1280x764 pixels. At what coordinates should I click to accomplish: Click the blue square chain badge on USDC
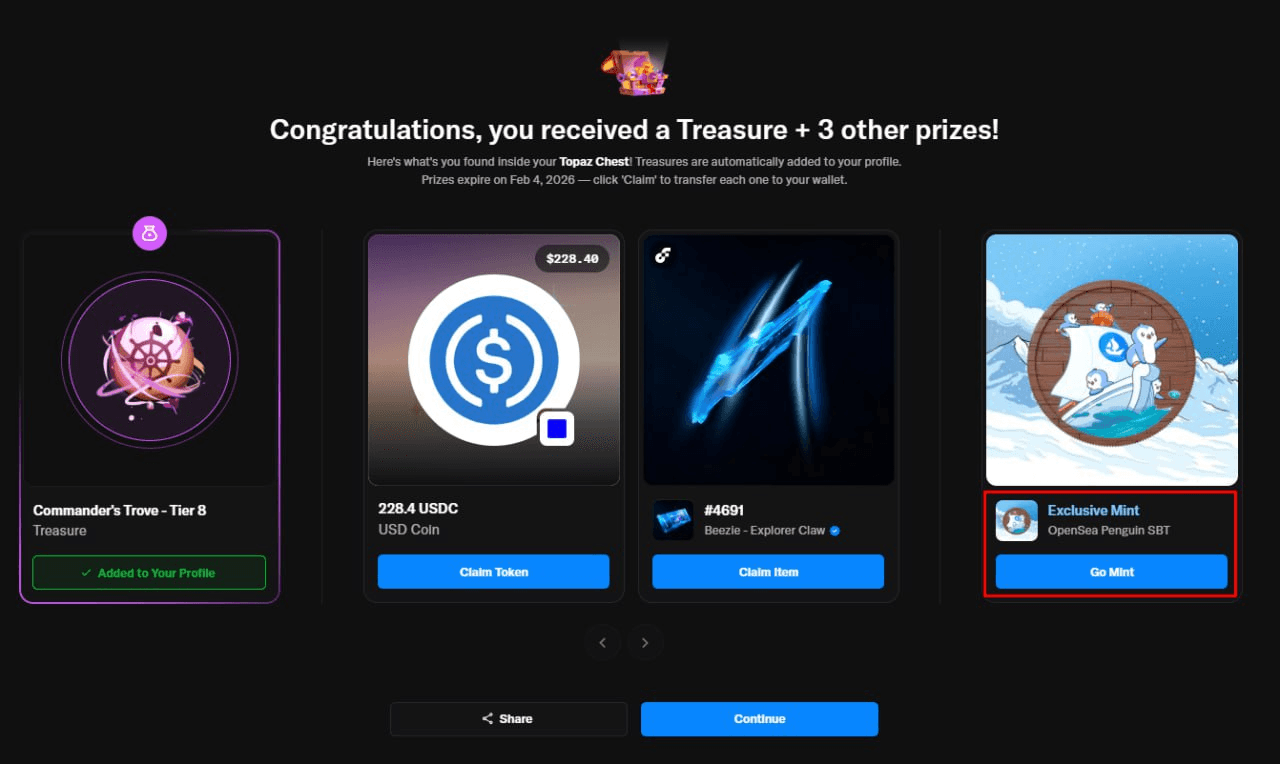[557, 428]
